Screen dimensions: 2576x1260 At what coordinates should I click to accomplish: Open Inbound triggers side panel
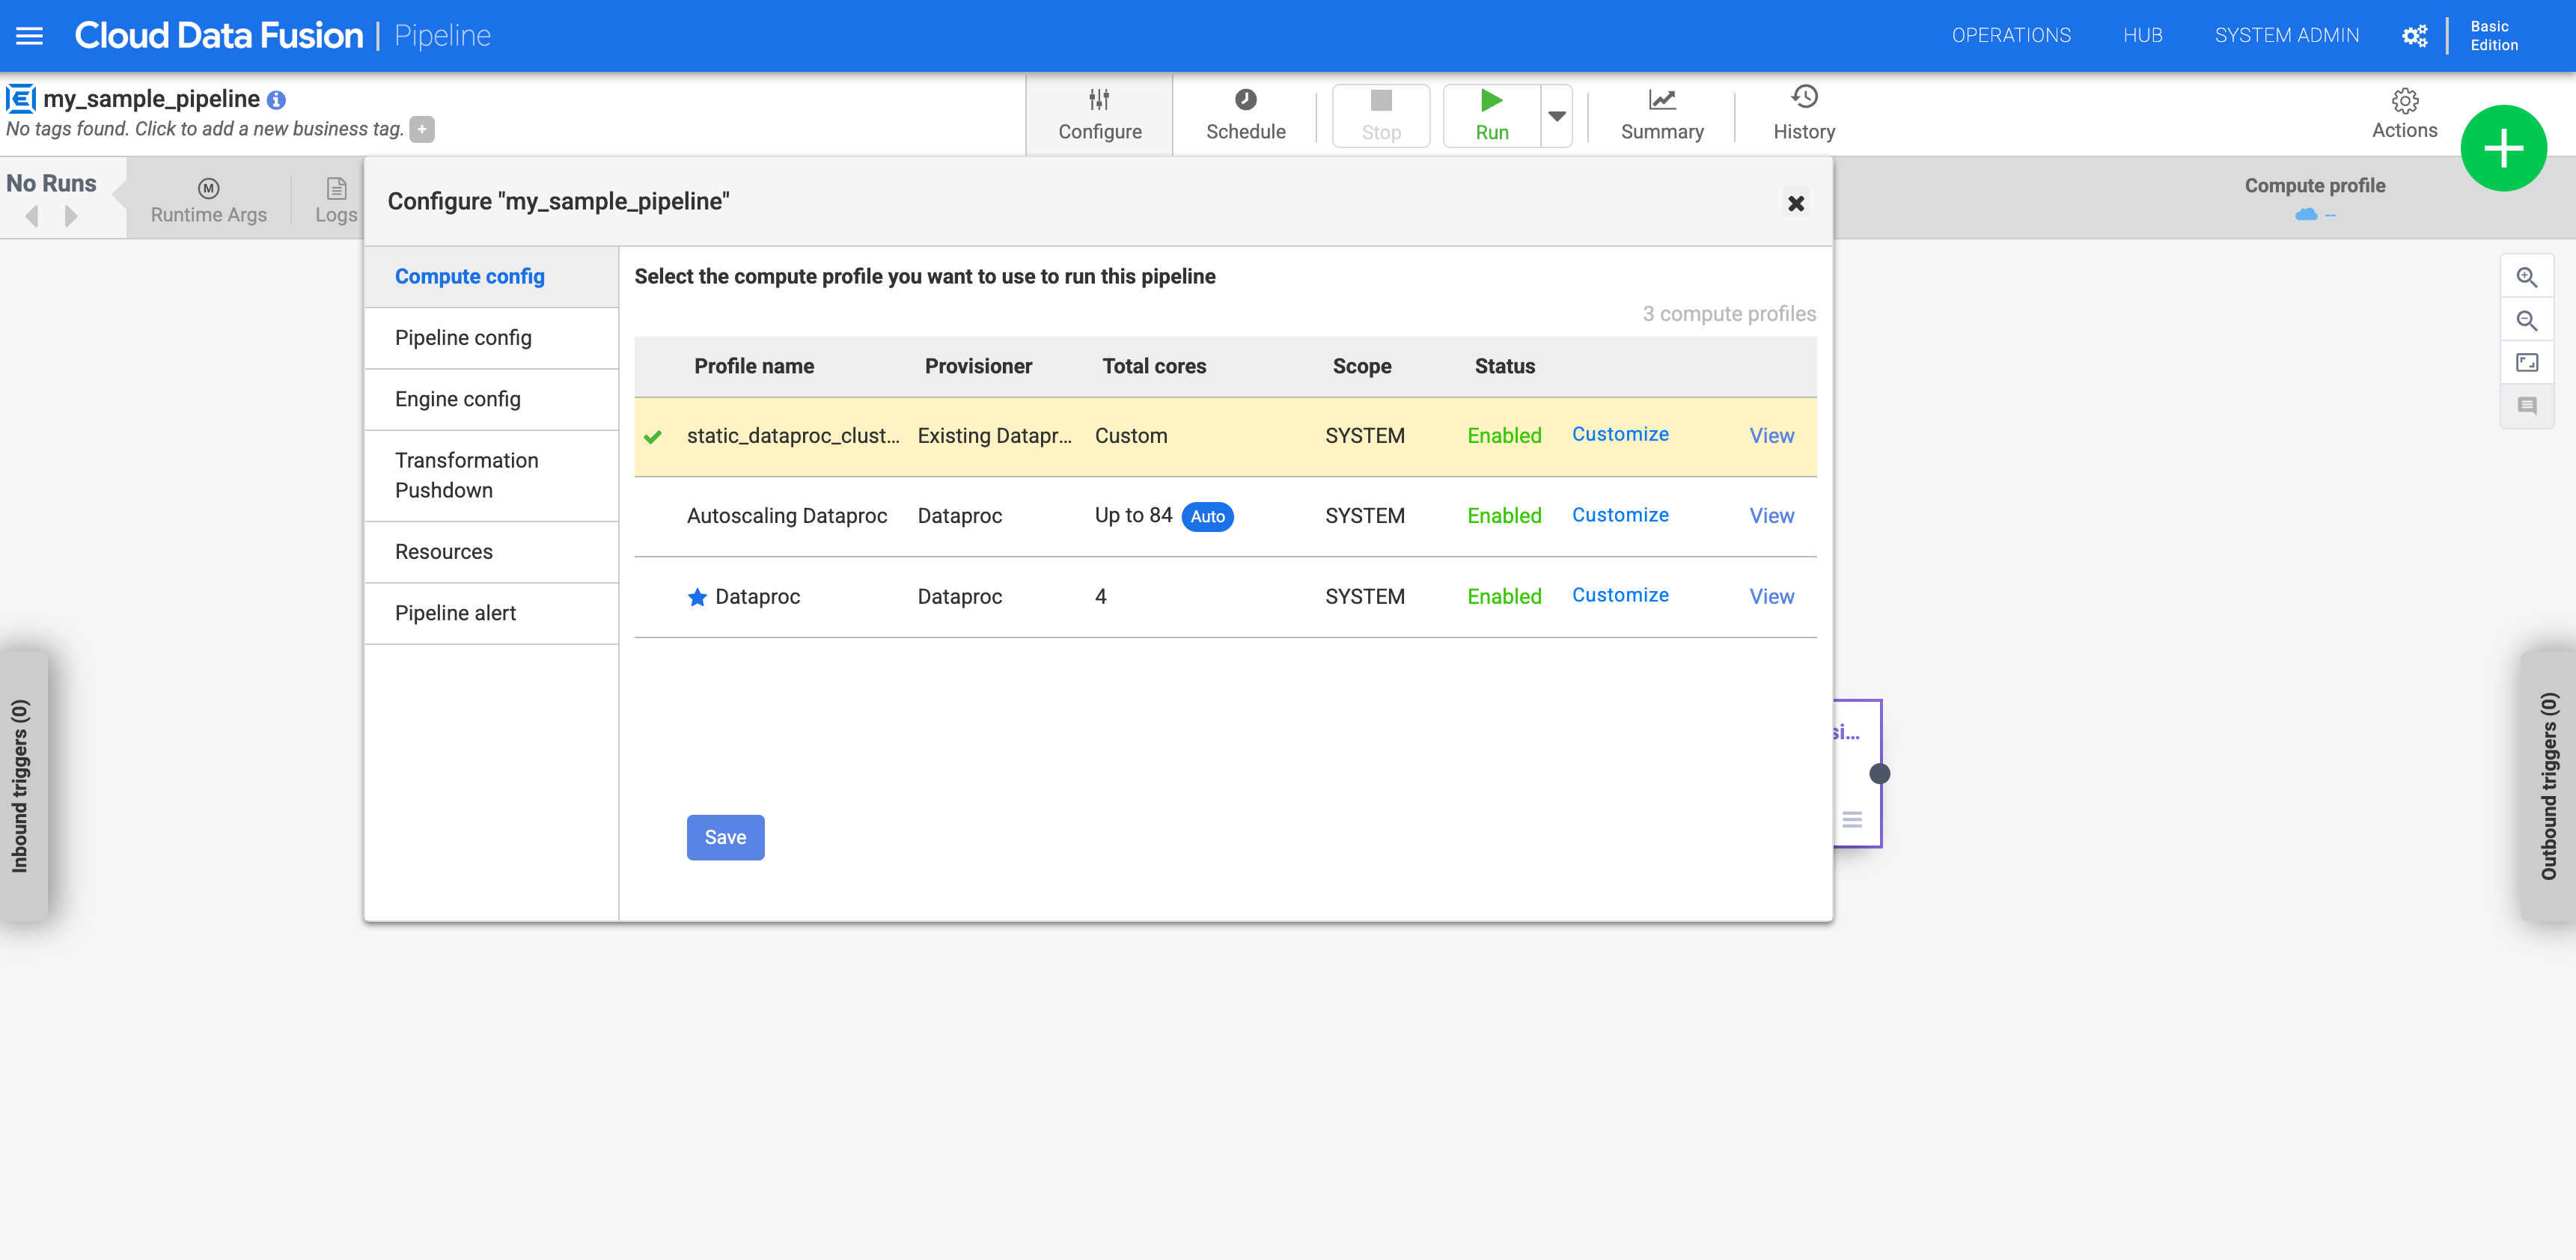[25, 774]
